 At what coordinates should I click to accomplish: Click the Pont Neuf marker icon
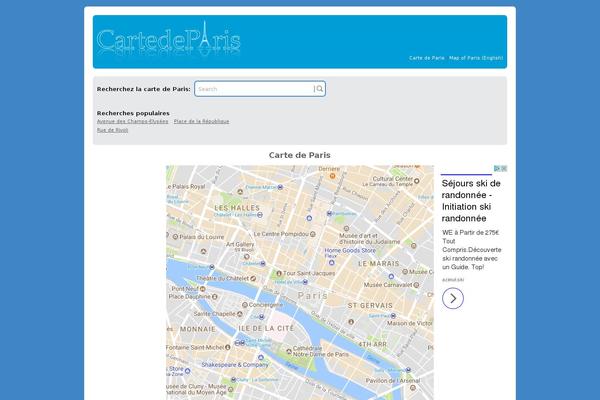coord(203,289)
